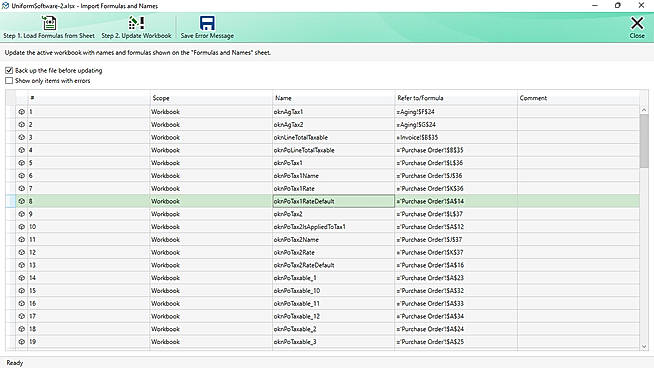Click Workbook scope cell in row 19

pyautogui.click(x=211, y=342)
